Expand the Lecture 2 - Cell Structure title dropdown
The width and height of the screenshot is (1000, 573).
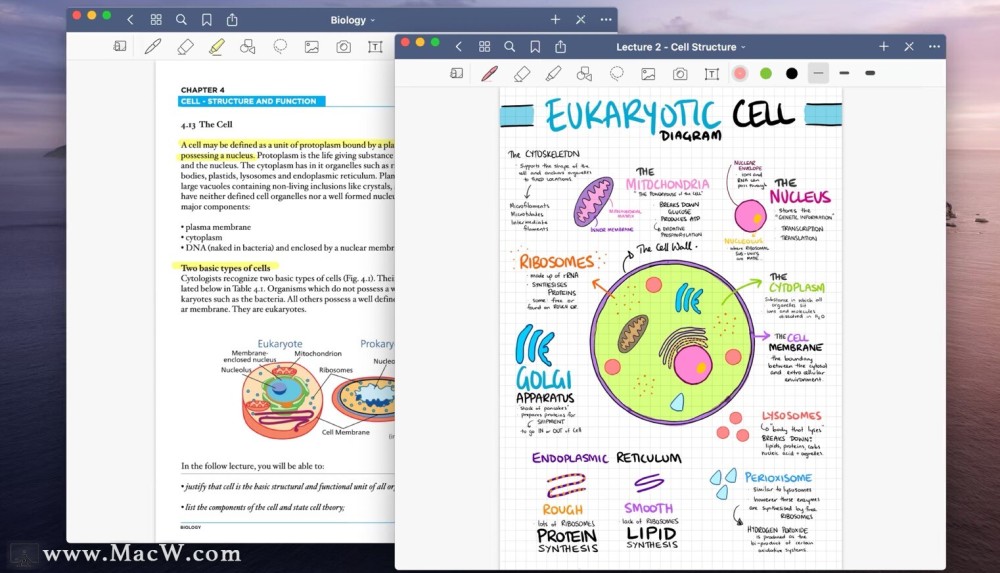click(x=680, y=47)
